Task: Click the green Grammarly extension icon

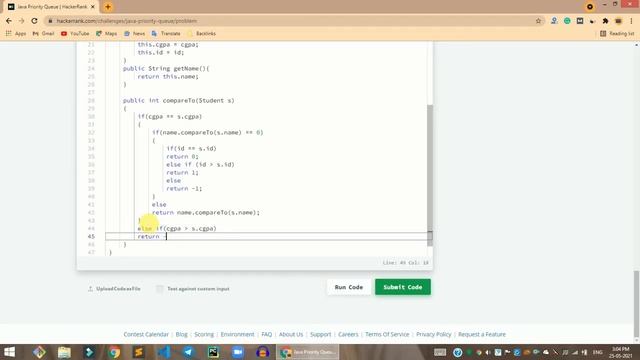Action: point(567,21)
